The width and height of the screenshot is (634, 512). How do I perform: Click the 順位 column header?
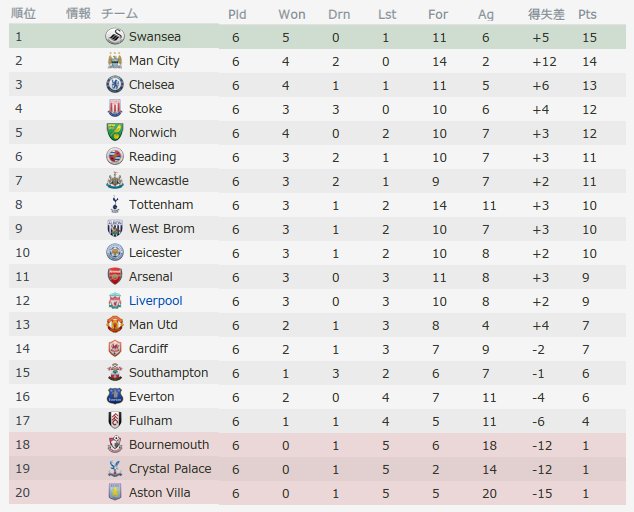pos(24,14)
